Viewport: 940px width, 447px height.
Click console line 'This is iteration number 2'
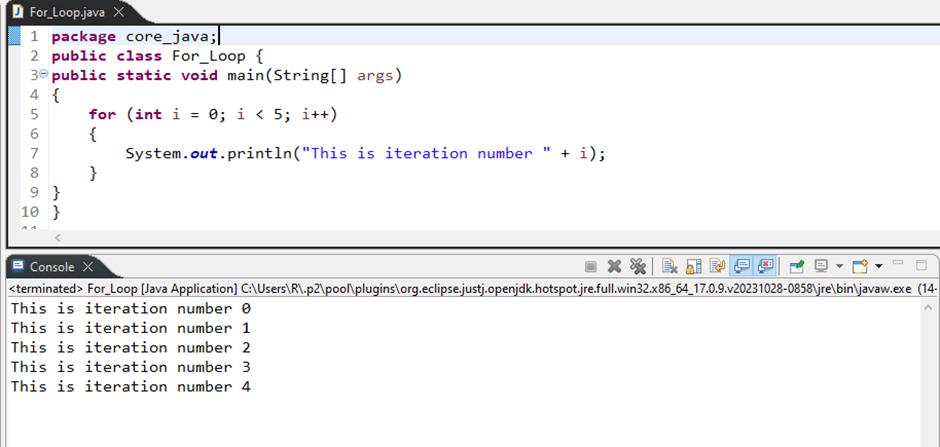pyautogui.click(x=131, y=348)
